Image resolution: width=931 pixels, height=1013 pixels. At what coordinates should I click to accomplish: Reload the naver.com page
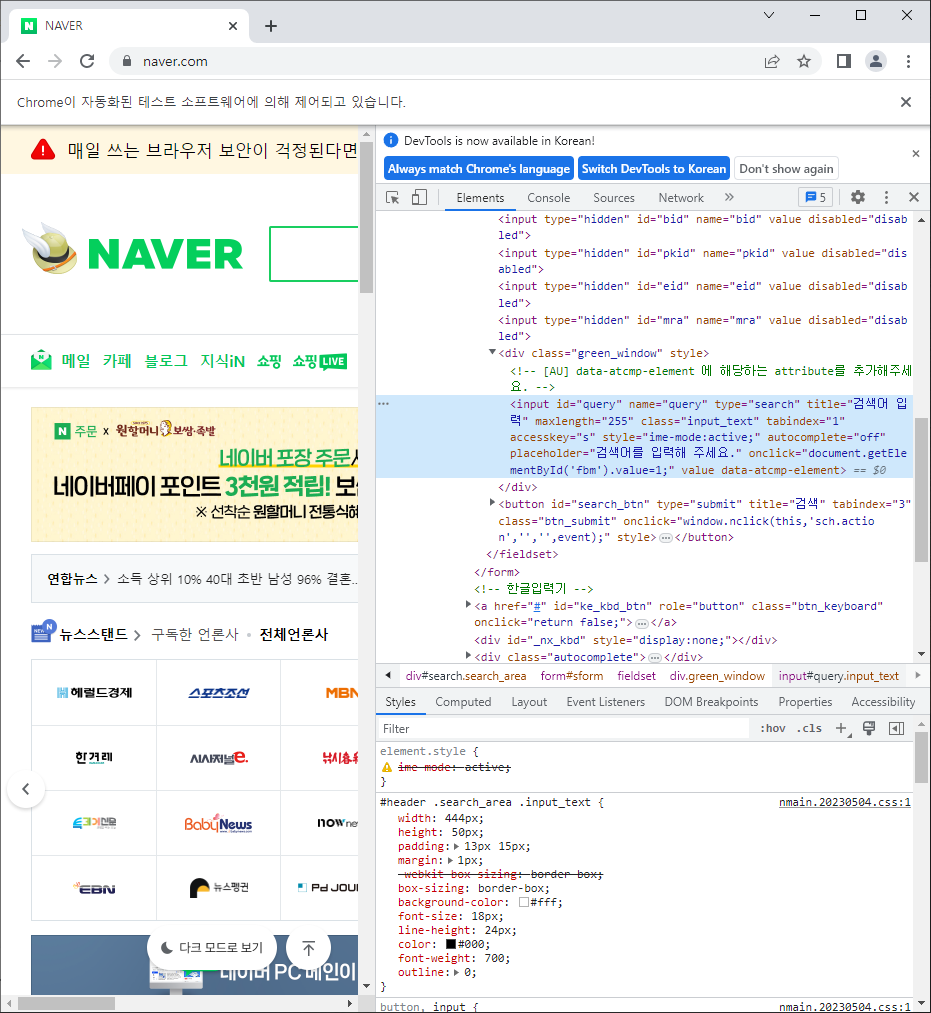(87, 61)
